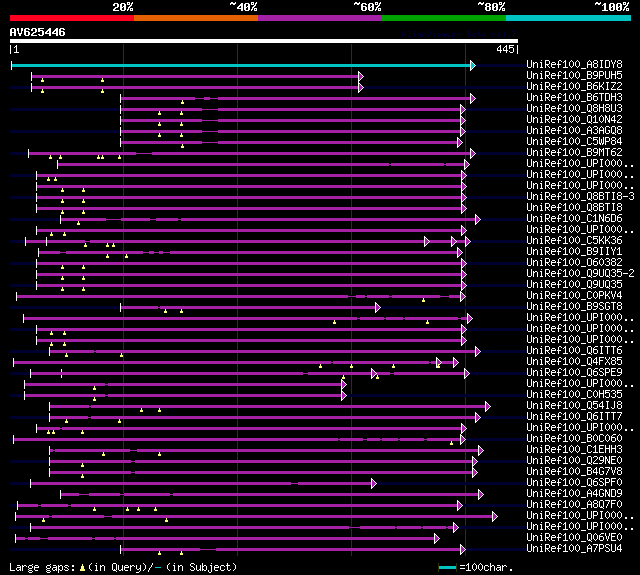
Task: Open hit UniRef100_Q54IJ8
Action: pos(574,406)
